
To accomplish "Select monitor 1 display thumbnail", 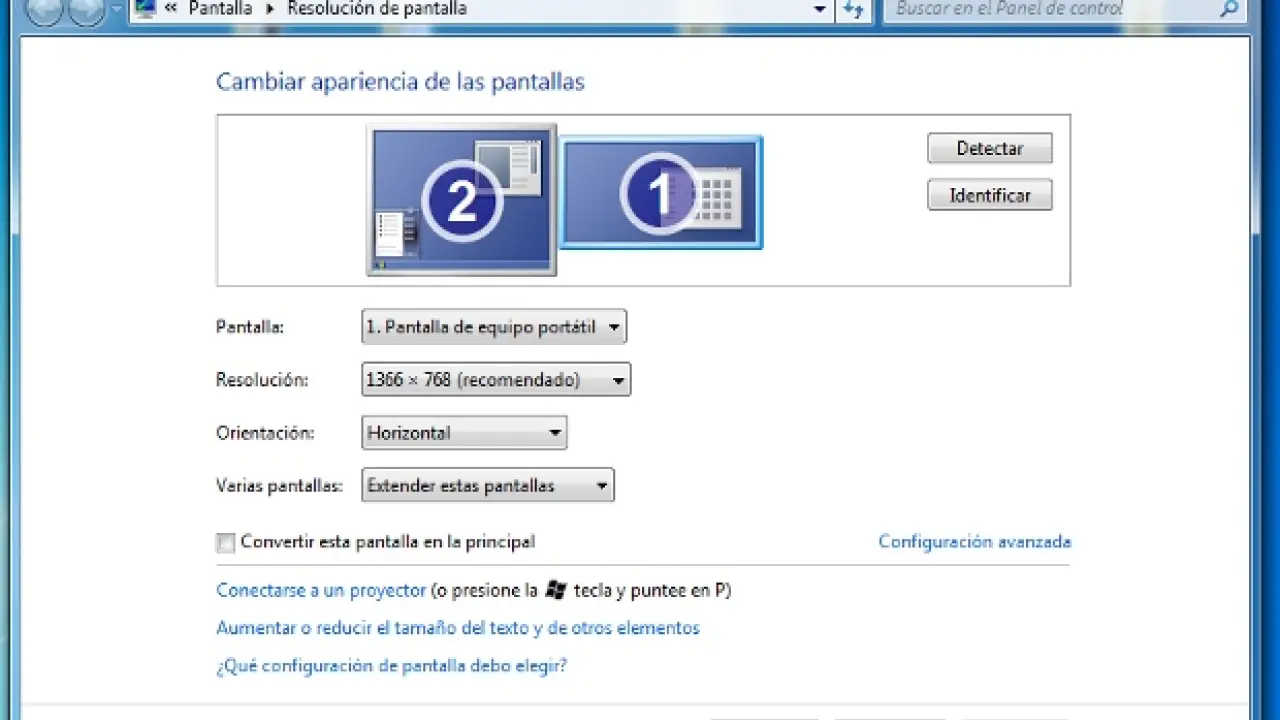I will pos(660,192).
